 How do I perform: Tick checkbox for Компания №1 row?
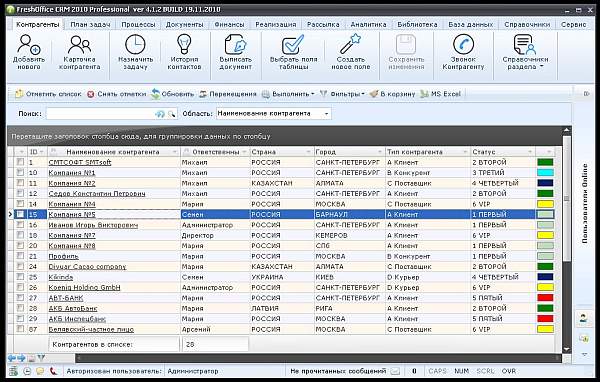(20, 172)
